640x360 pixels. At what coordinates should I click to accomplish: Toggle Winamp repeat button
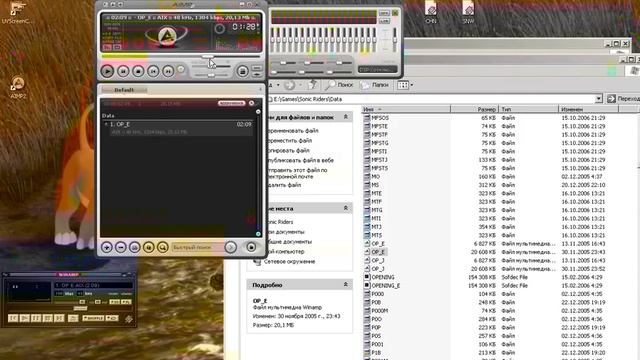(x=112, y=318)
